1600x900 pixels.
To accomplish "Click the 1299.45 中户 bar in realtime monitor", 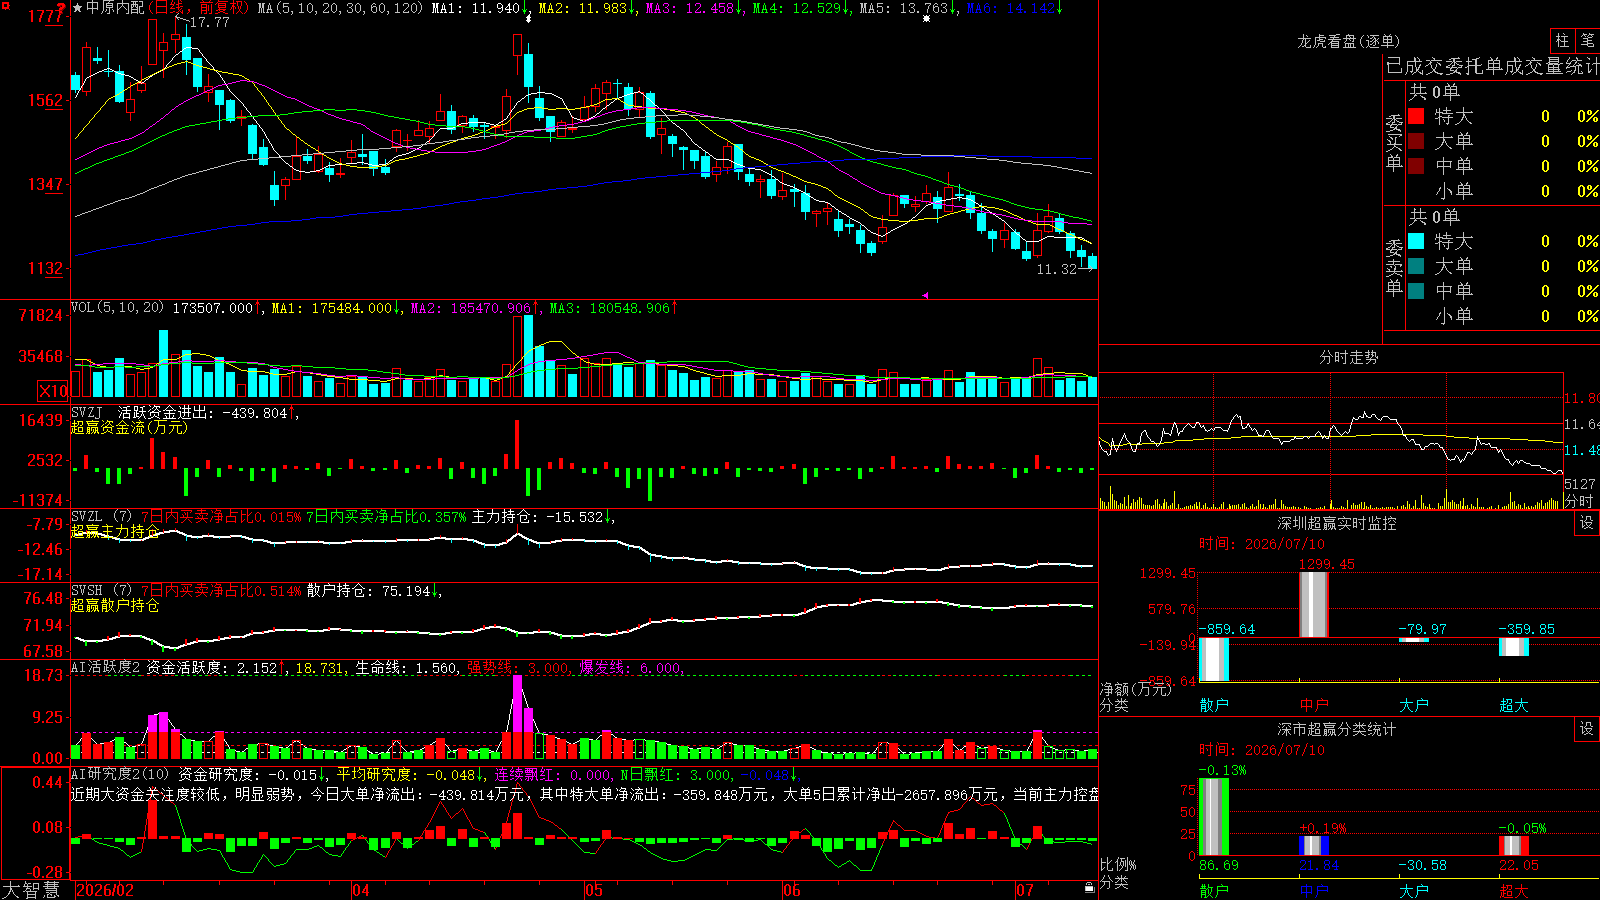I will point(1314,605).
